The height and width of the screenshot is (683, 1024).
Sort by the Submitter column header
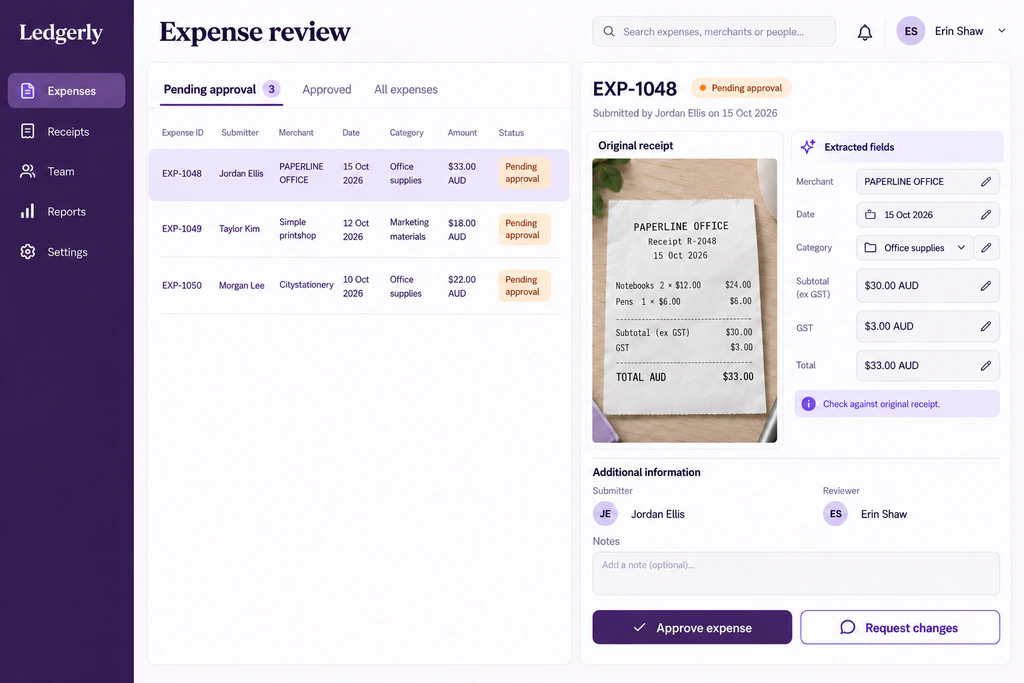pyautogui.click(x=240, y=133)
